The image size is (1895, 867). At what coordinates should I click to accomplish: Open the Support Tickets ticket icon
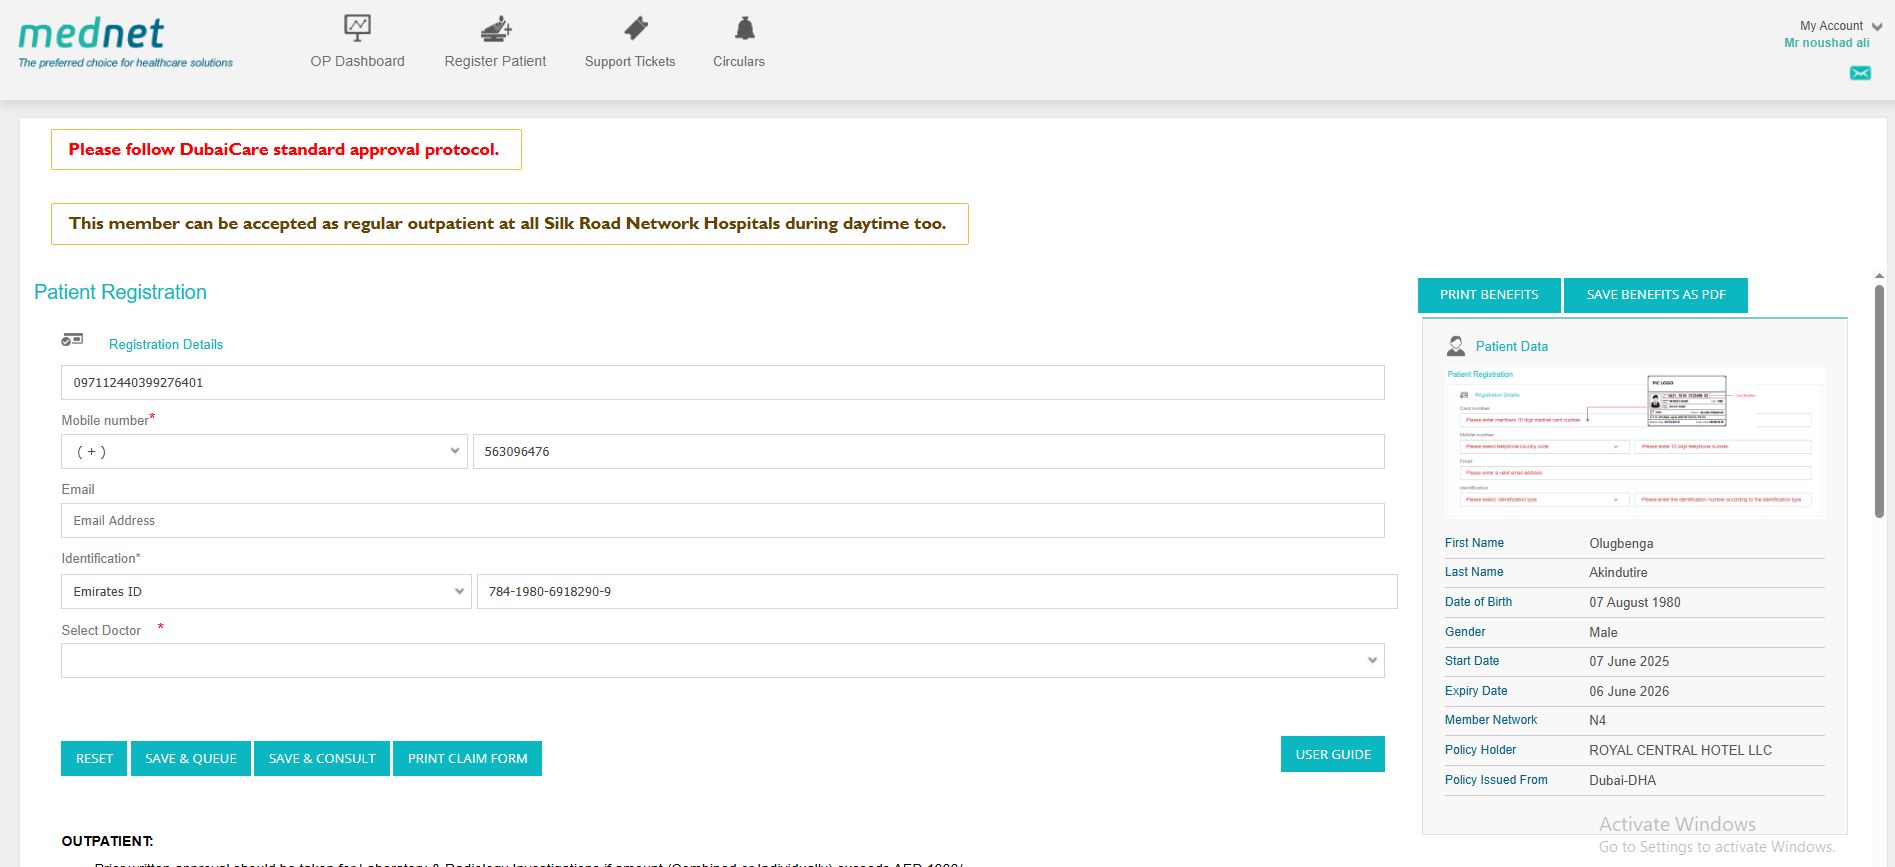coord(635,28)
